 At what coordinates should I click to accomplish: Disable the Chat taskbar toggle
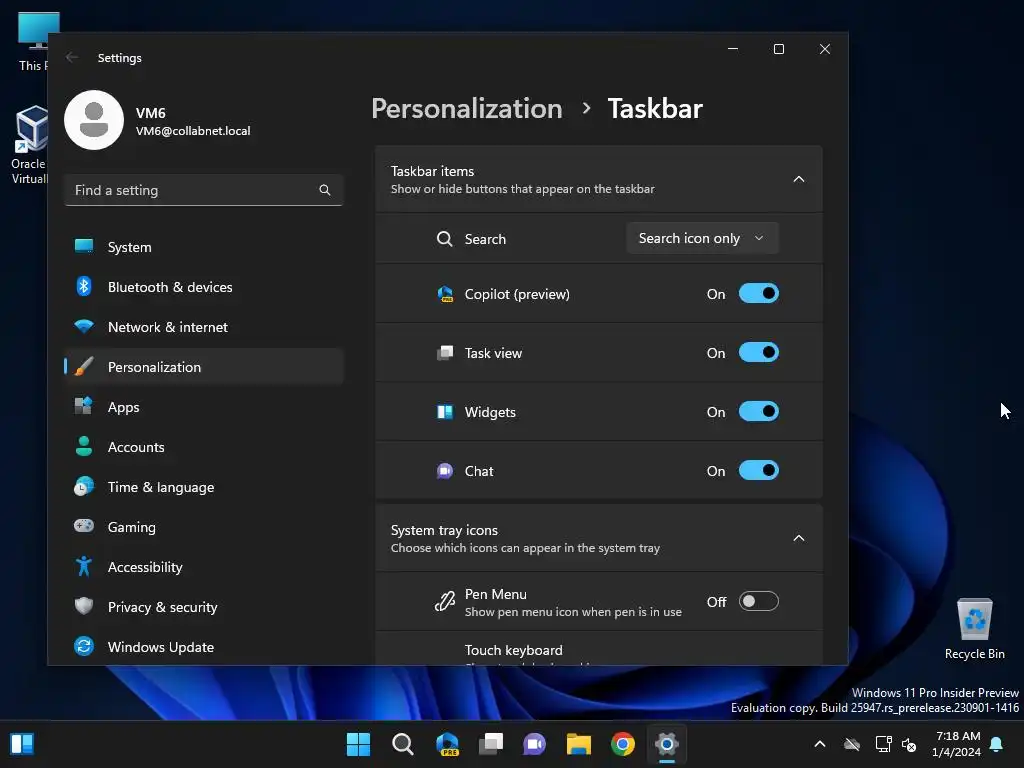(x=758, y=471)
